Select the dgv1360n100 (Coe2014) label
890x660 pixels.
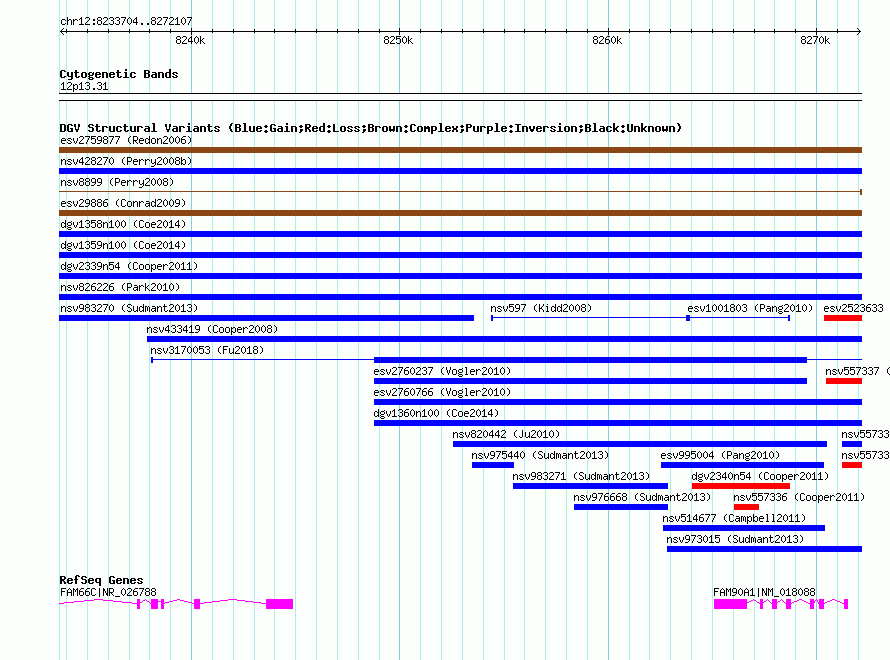[436, 413]
